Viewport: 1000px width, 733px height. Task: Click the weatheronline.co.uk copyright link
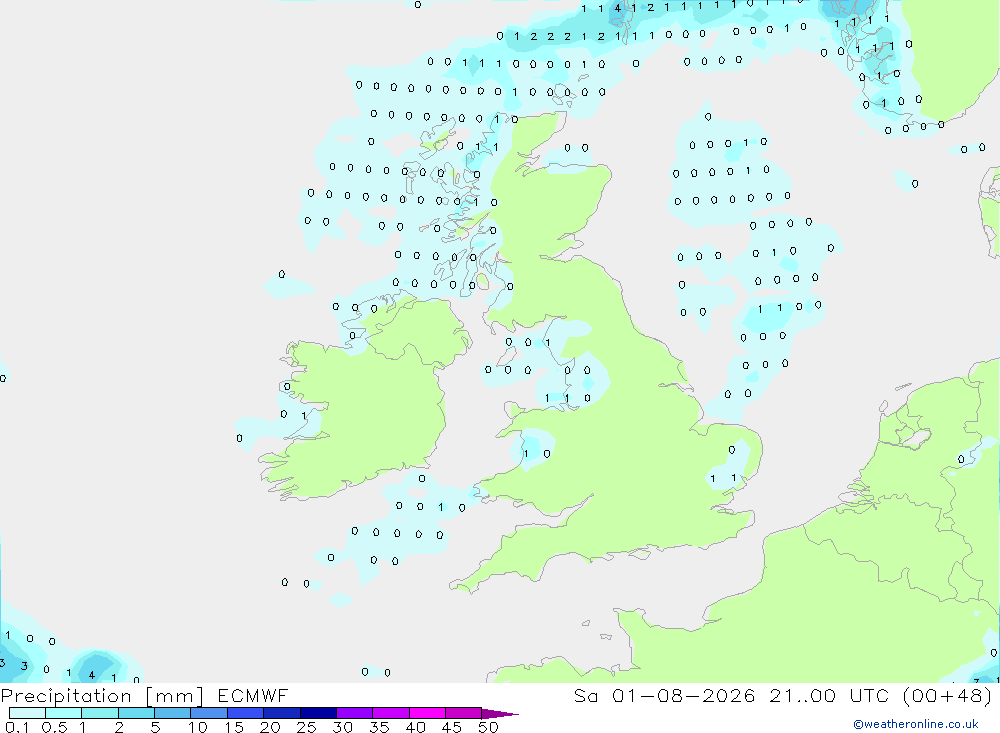click(916, 724)
